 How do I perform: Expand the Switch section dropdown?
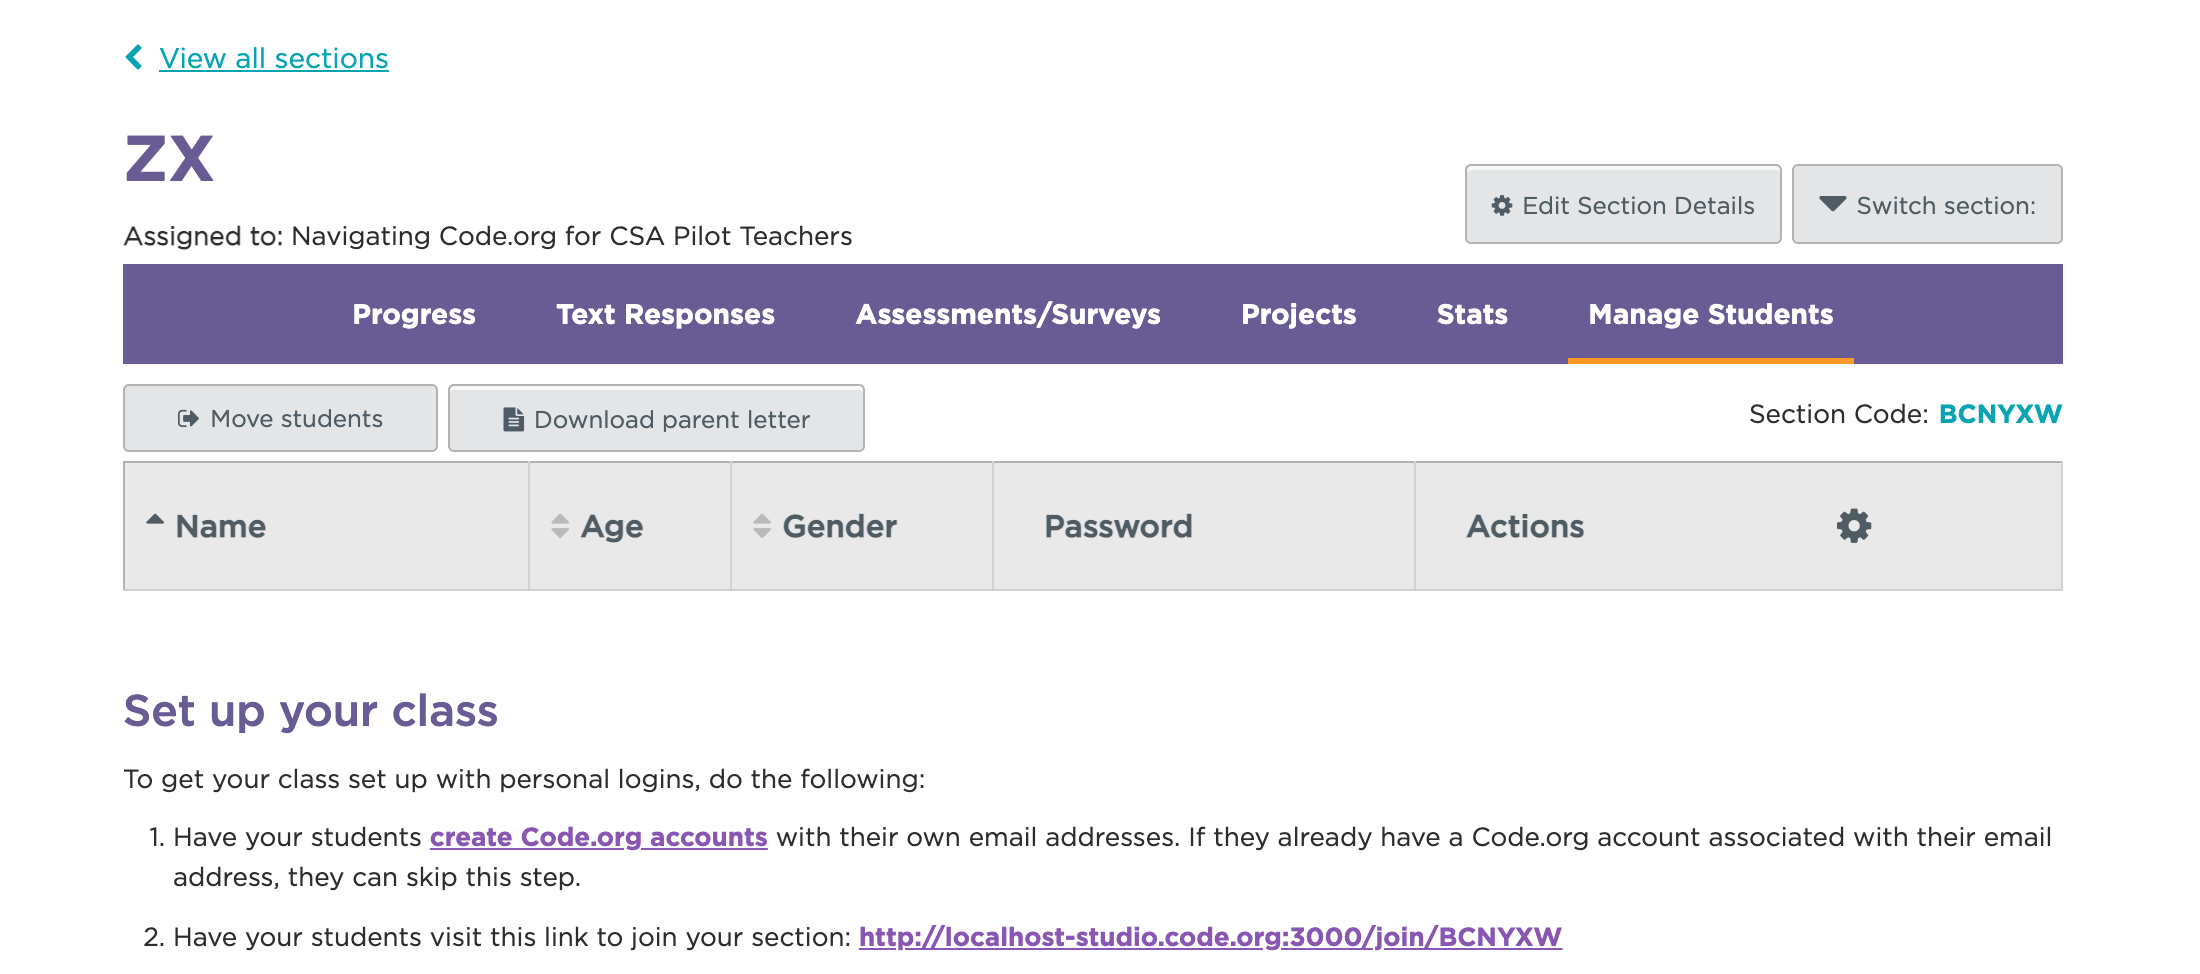tap(1927, 204)
